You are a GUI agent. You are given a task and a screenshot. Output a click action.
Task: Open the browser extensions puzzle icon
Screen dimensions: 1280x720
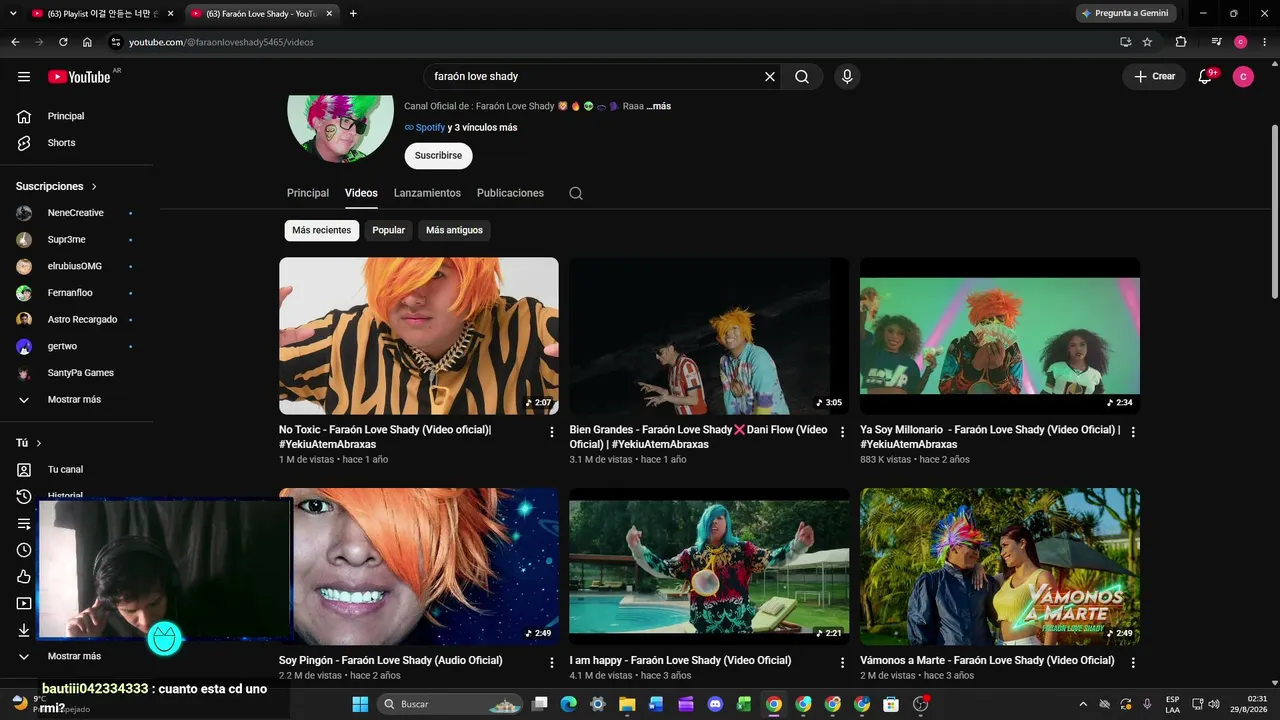1181,42
